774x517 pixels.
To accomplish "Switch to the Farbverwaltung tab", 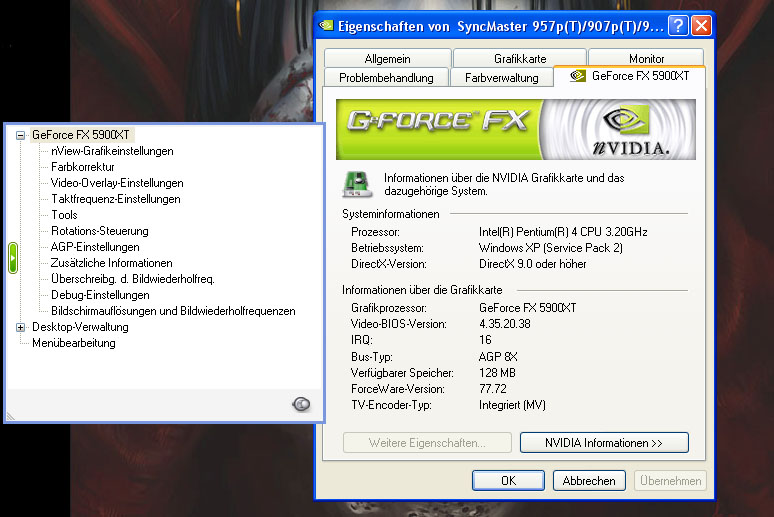I will 502,78.
